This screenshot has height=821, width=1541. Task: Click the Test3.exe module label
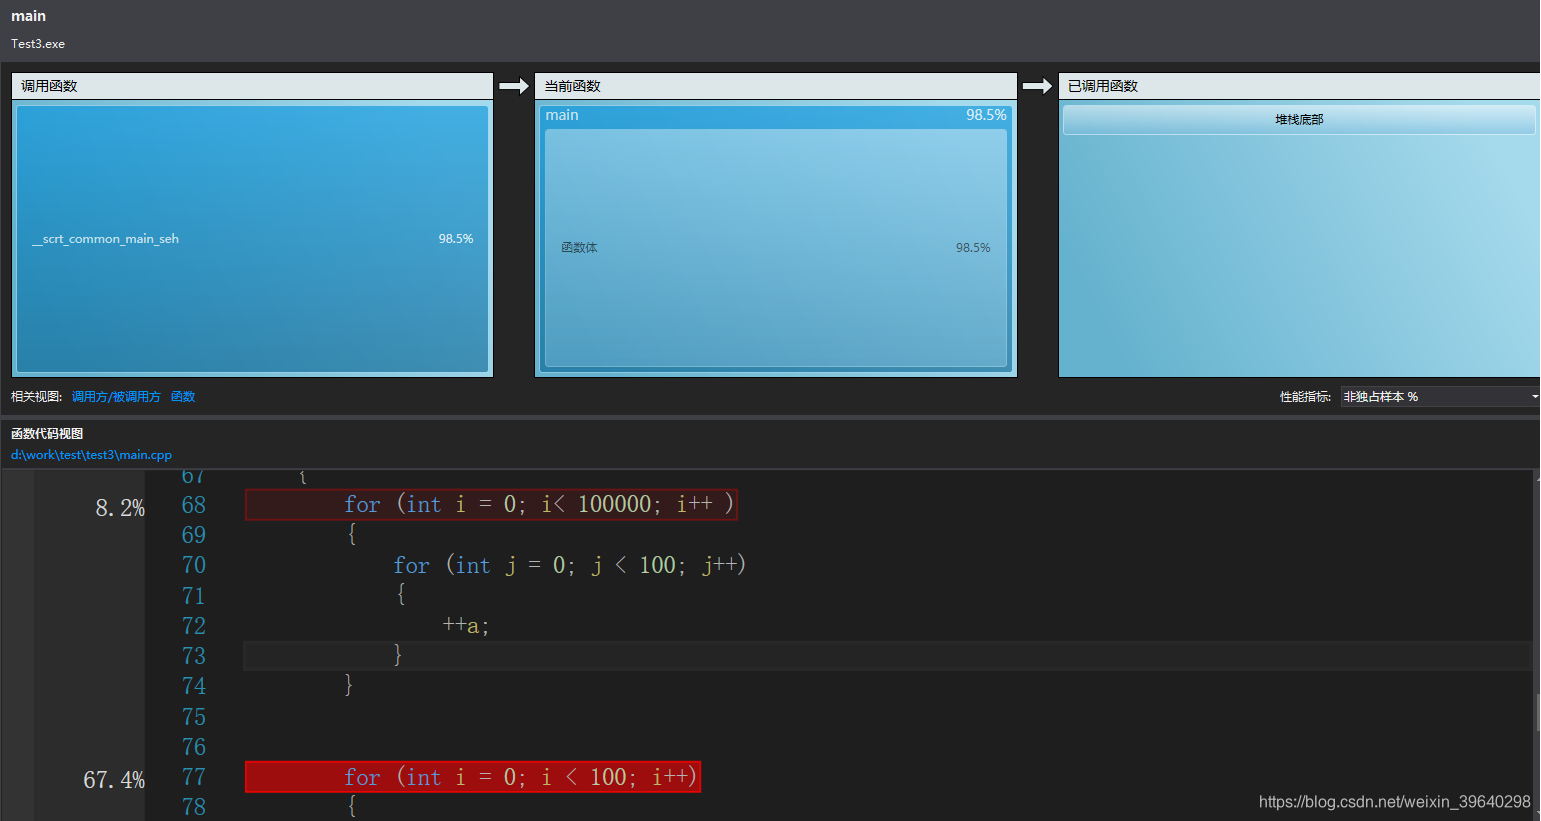click(x=38, y=44)
